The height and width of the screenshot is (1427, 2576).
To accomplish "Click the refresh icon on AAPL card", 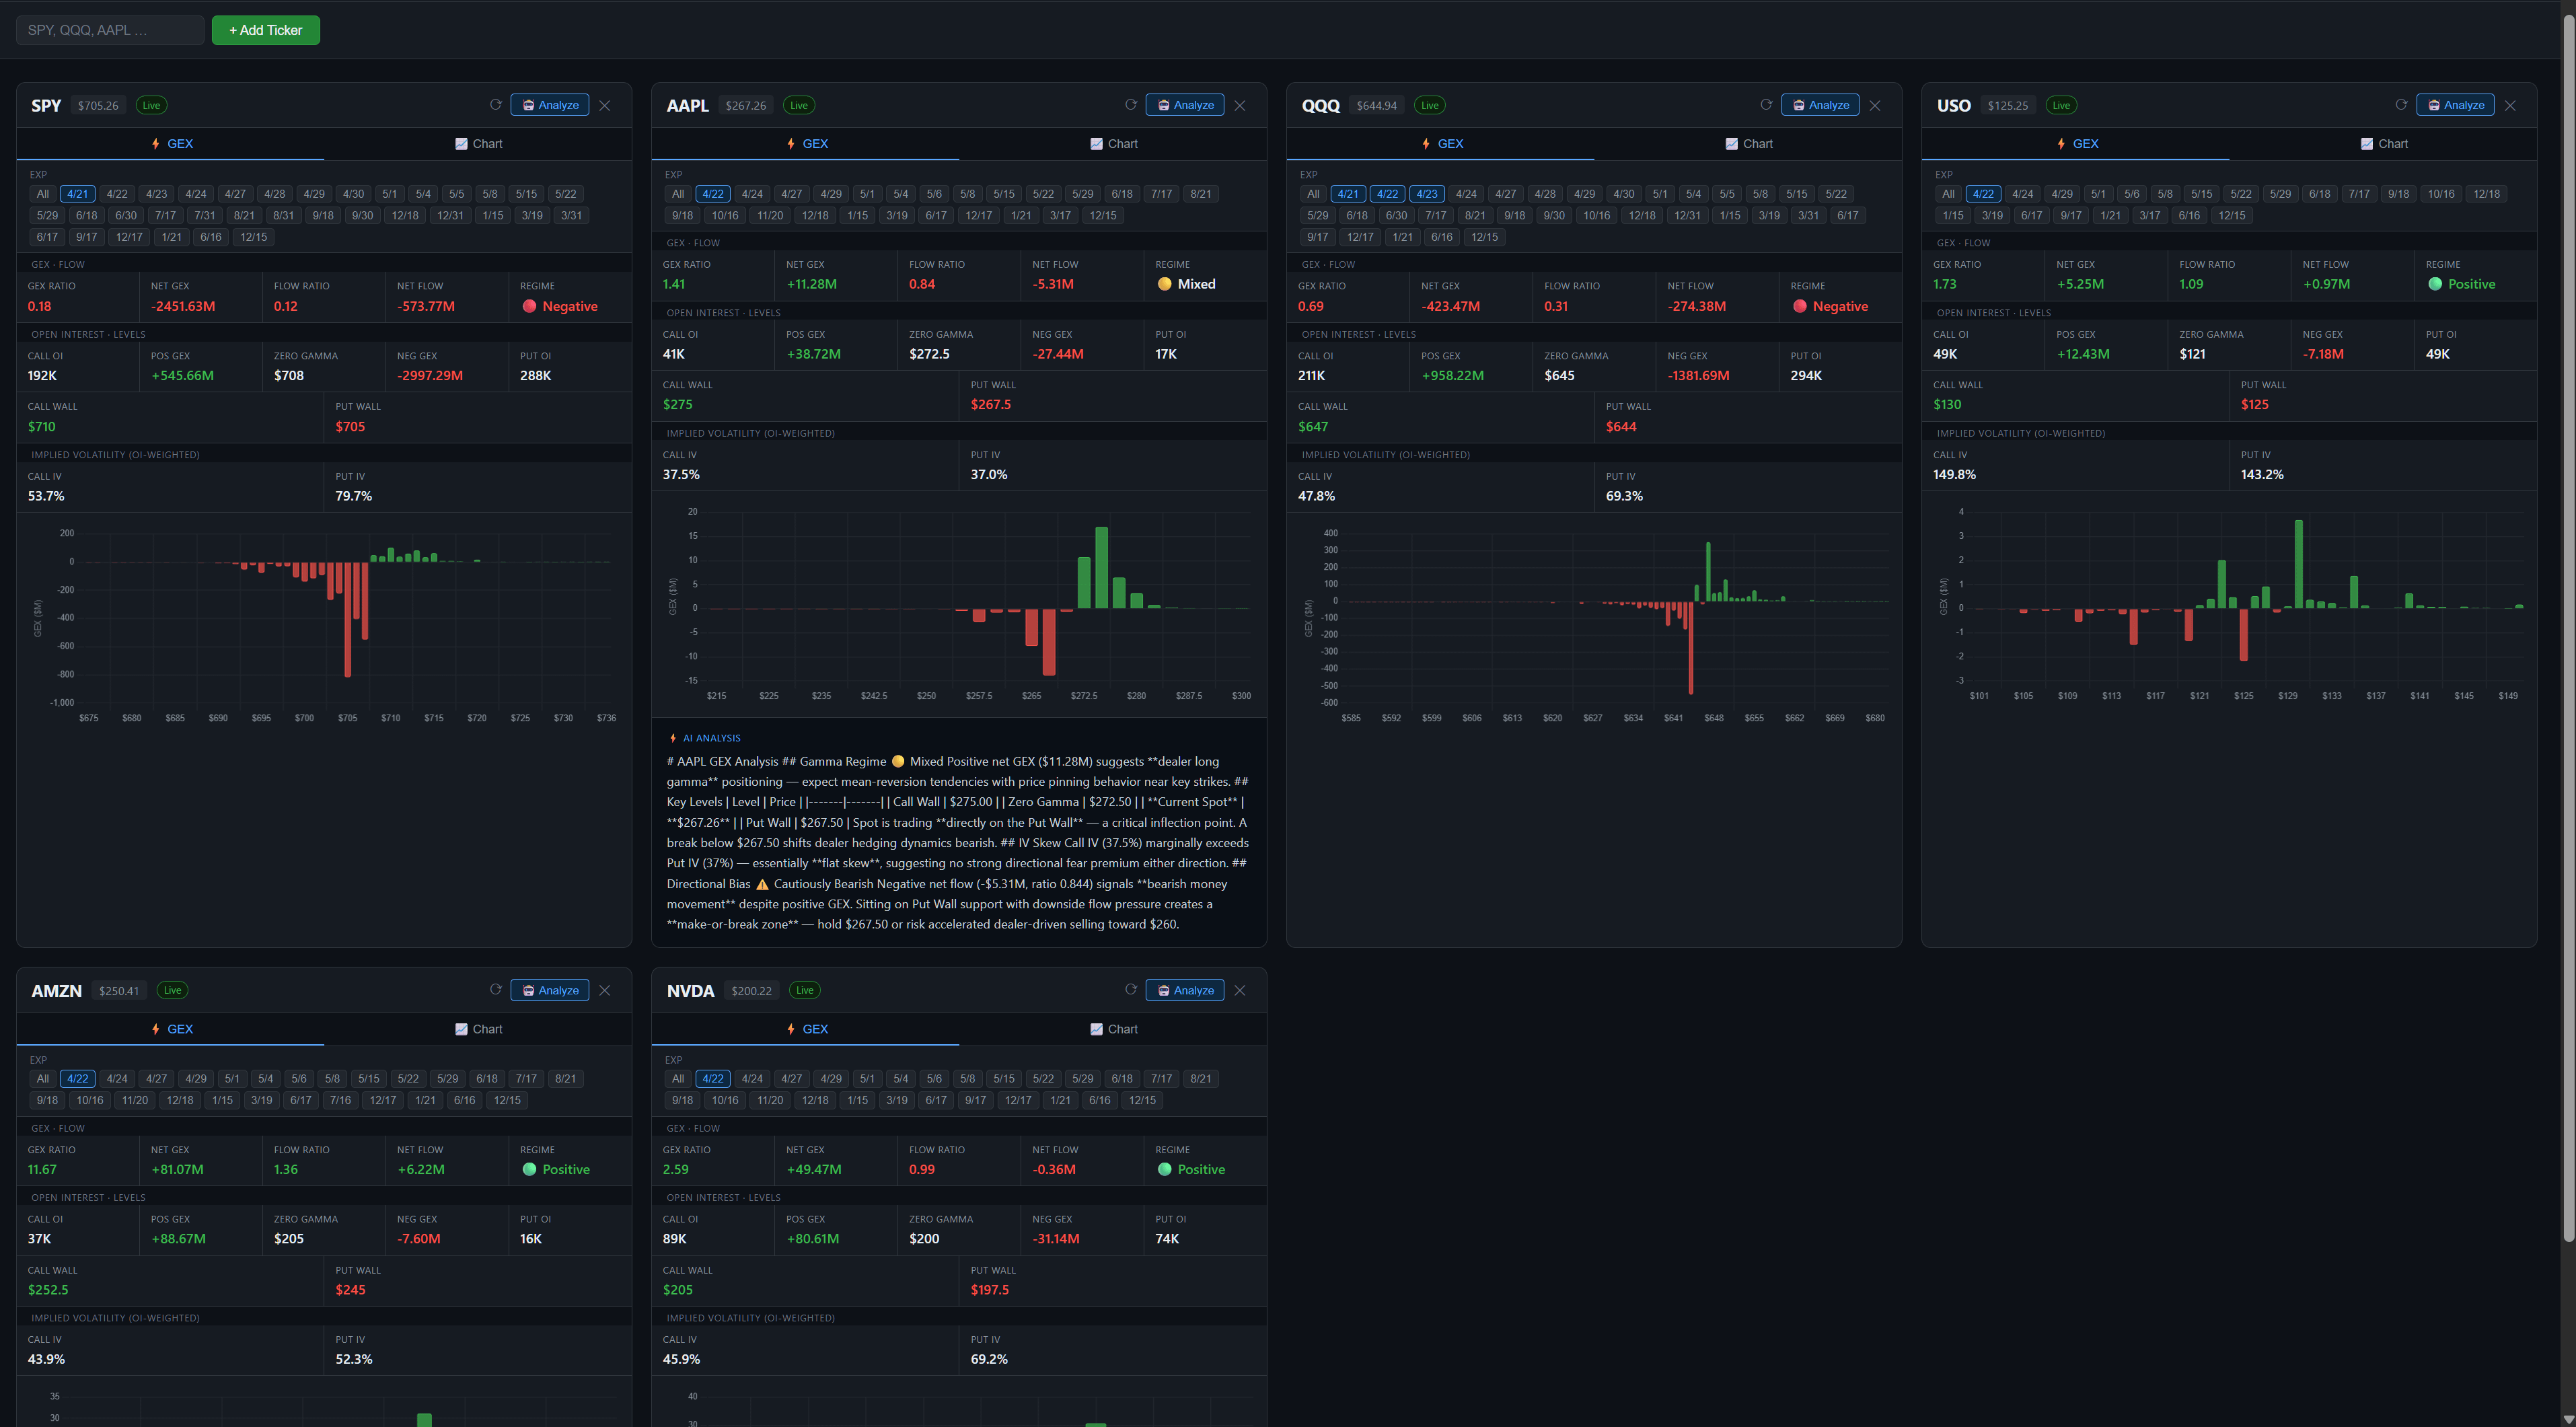I will coord(1130,105).
